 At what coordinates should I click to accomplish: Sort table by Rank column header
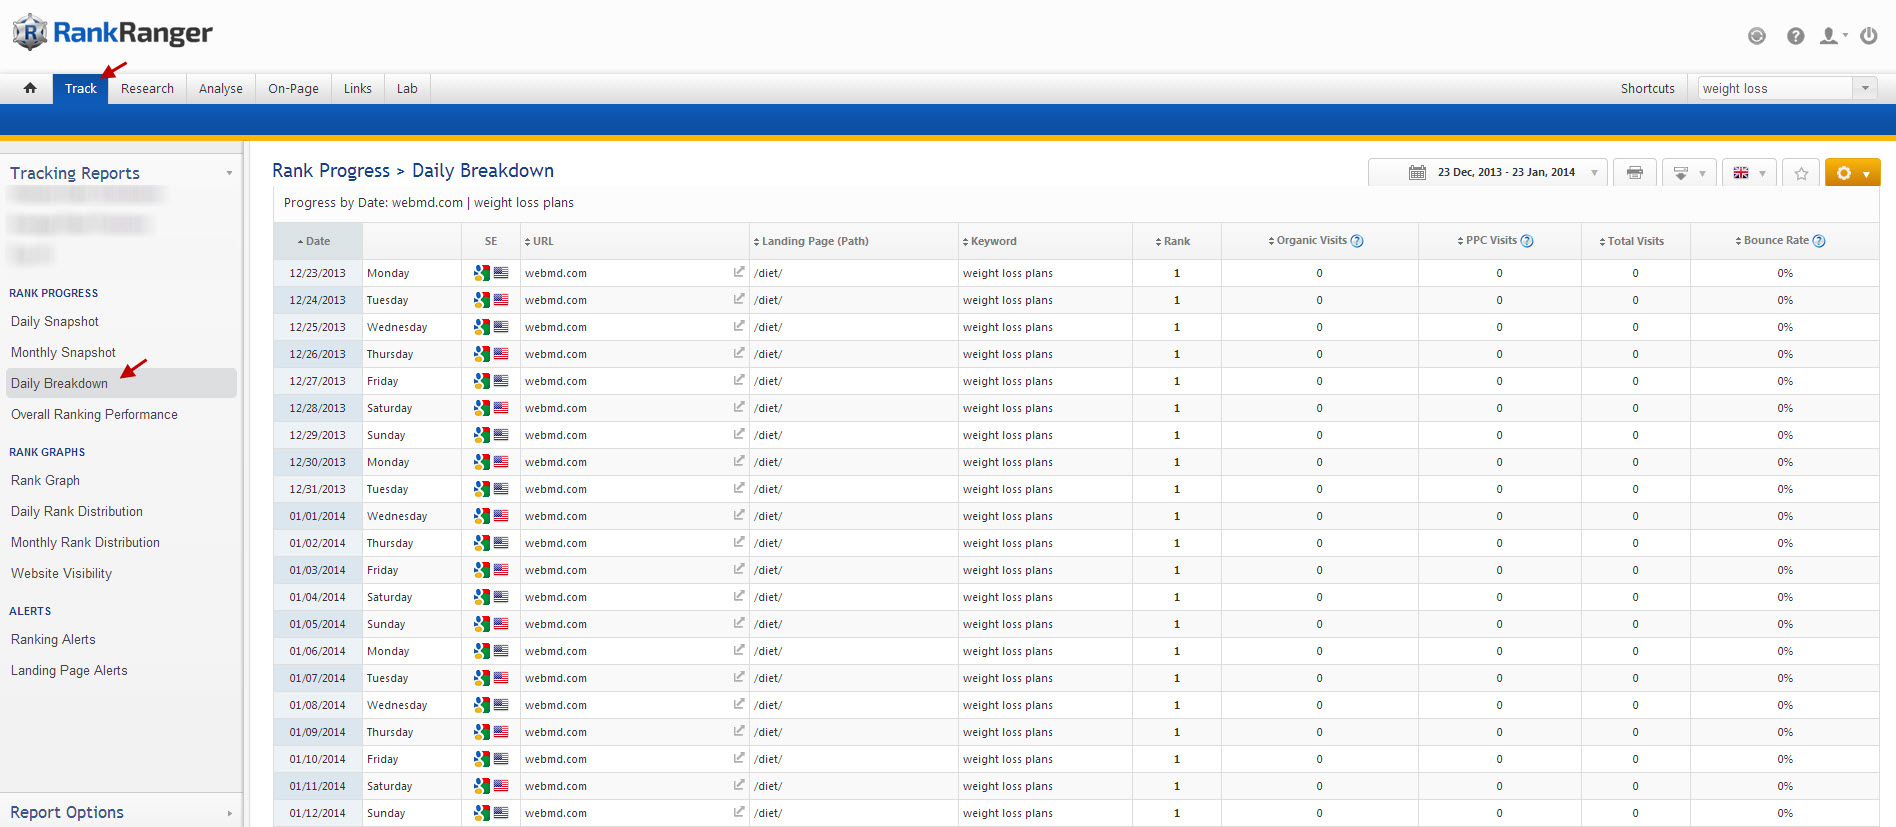(1176, 241)
